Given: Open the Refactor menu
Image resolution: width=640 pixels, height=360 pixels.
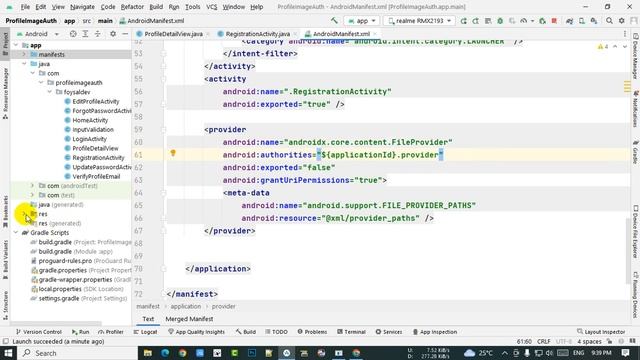Looking at the screenshot, I should (132, 7).
